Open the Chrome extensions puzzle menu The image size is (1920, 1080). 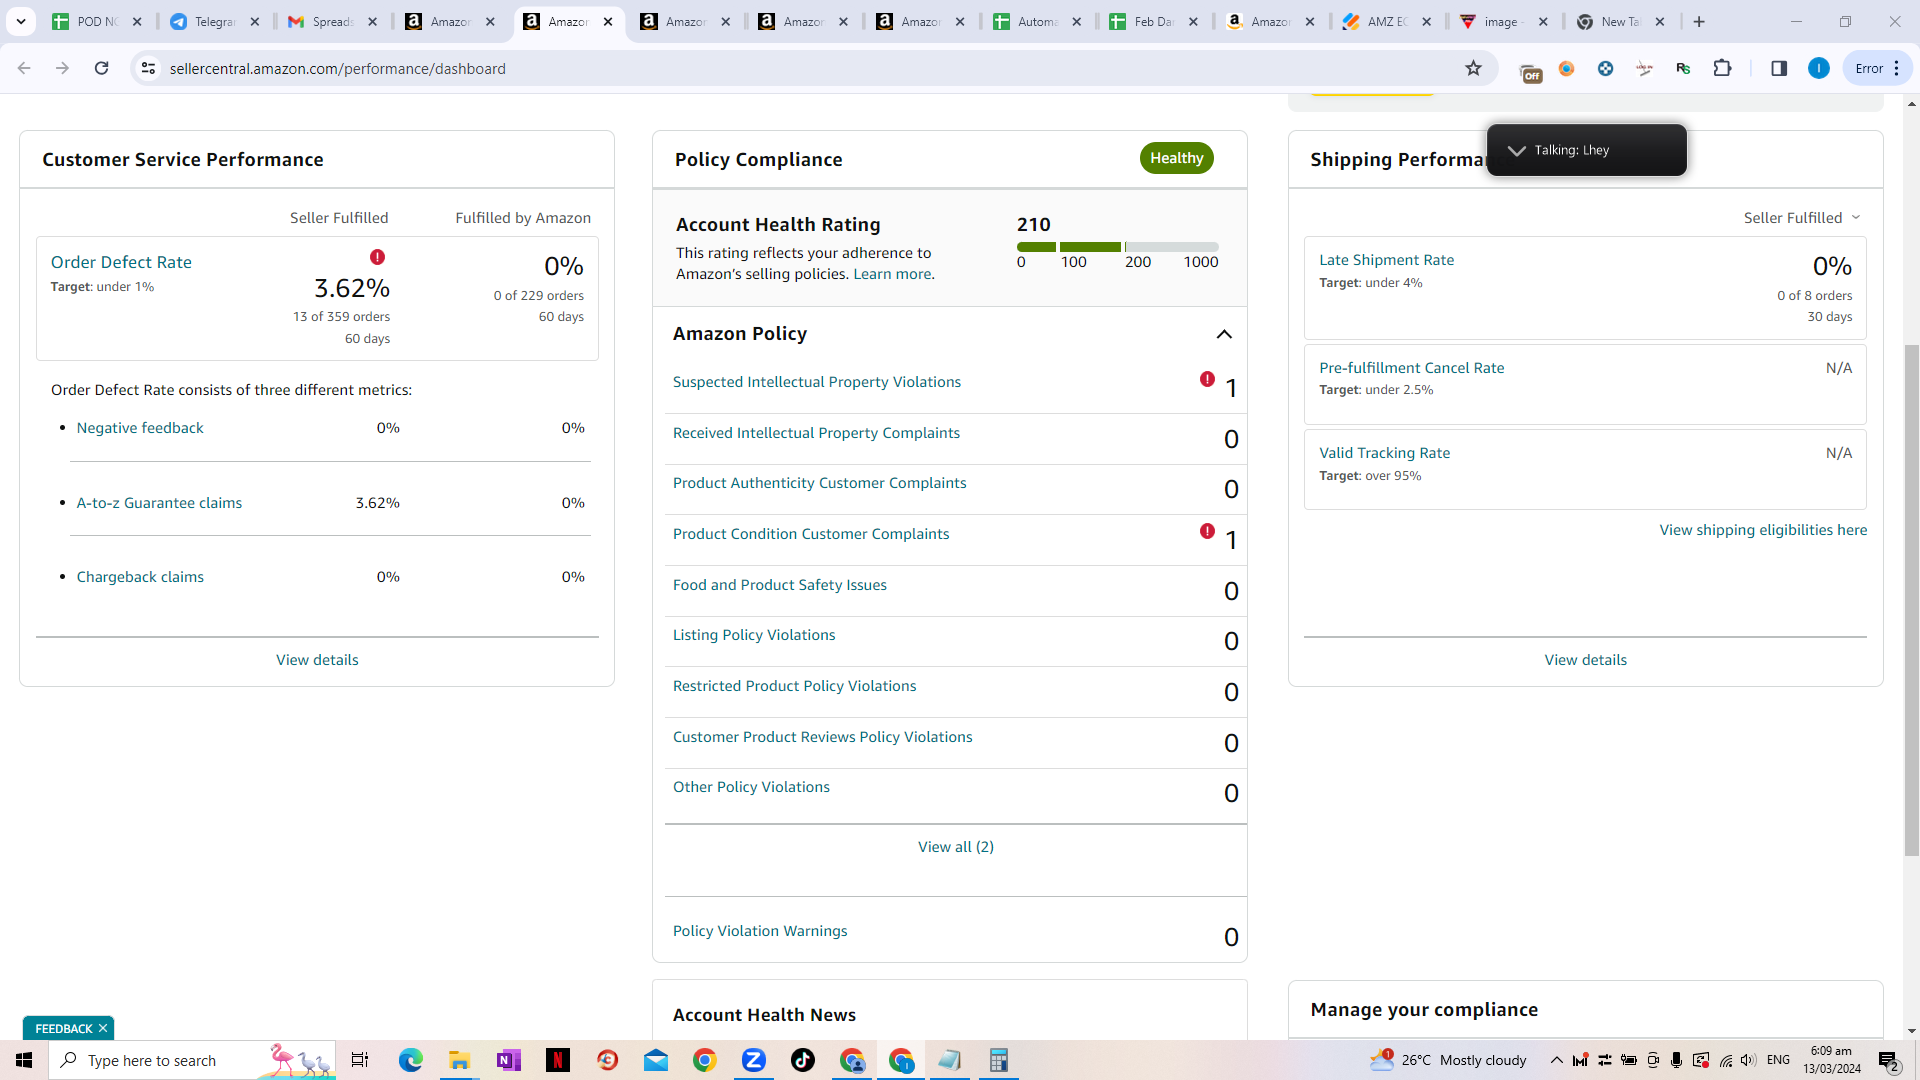pyautogui.click(x=1722, y=68)
